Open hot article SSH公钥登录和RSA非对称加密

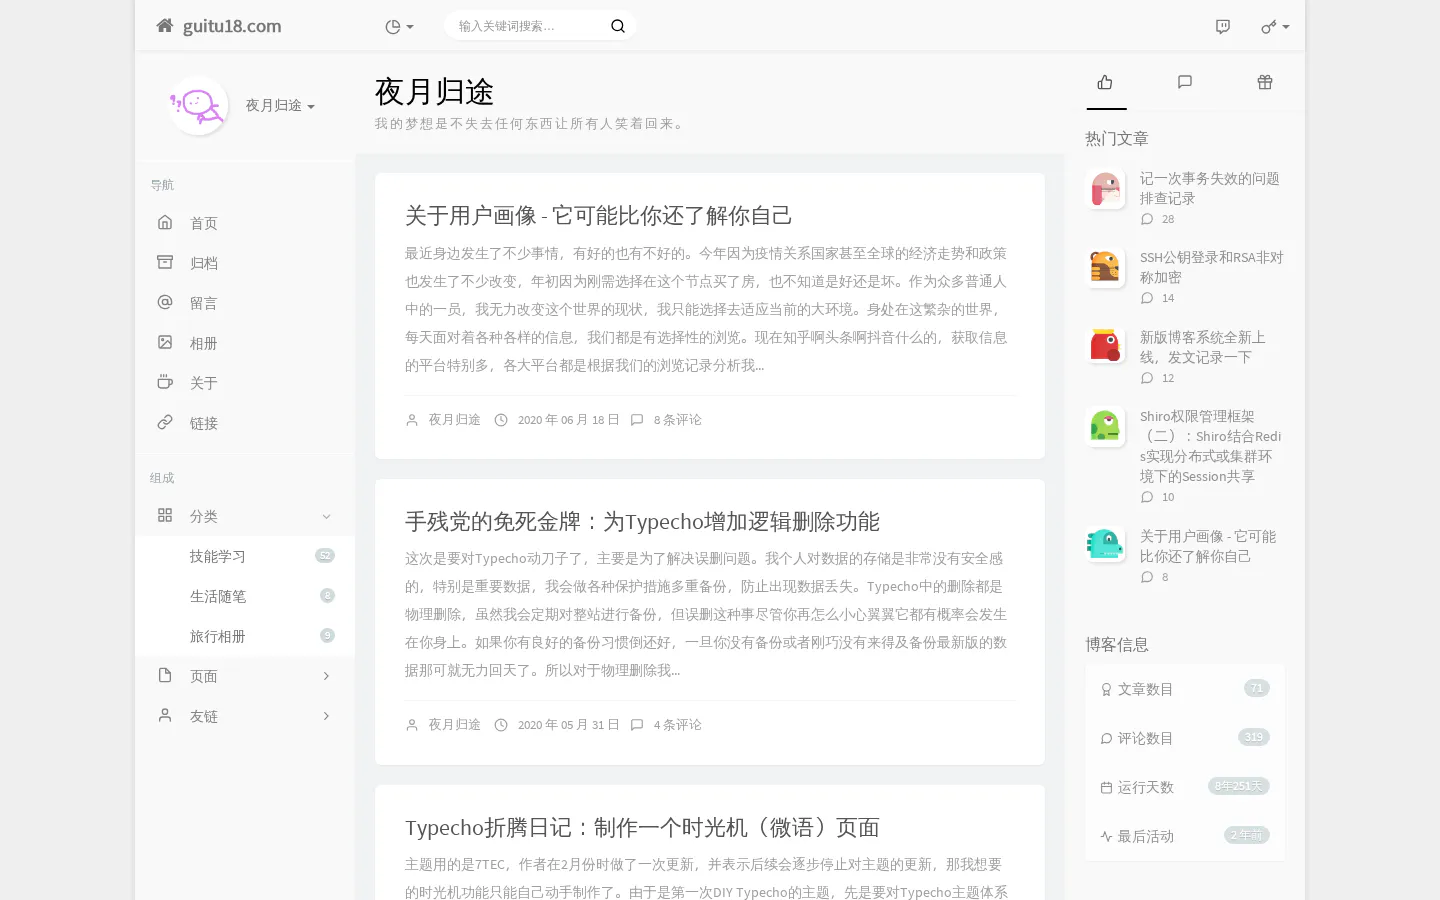(1211, 267)
